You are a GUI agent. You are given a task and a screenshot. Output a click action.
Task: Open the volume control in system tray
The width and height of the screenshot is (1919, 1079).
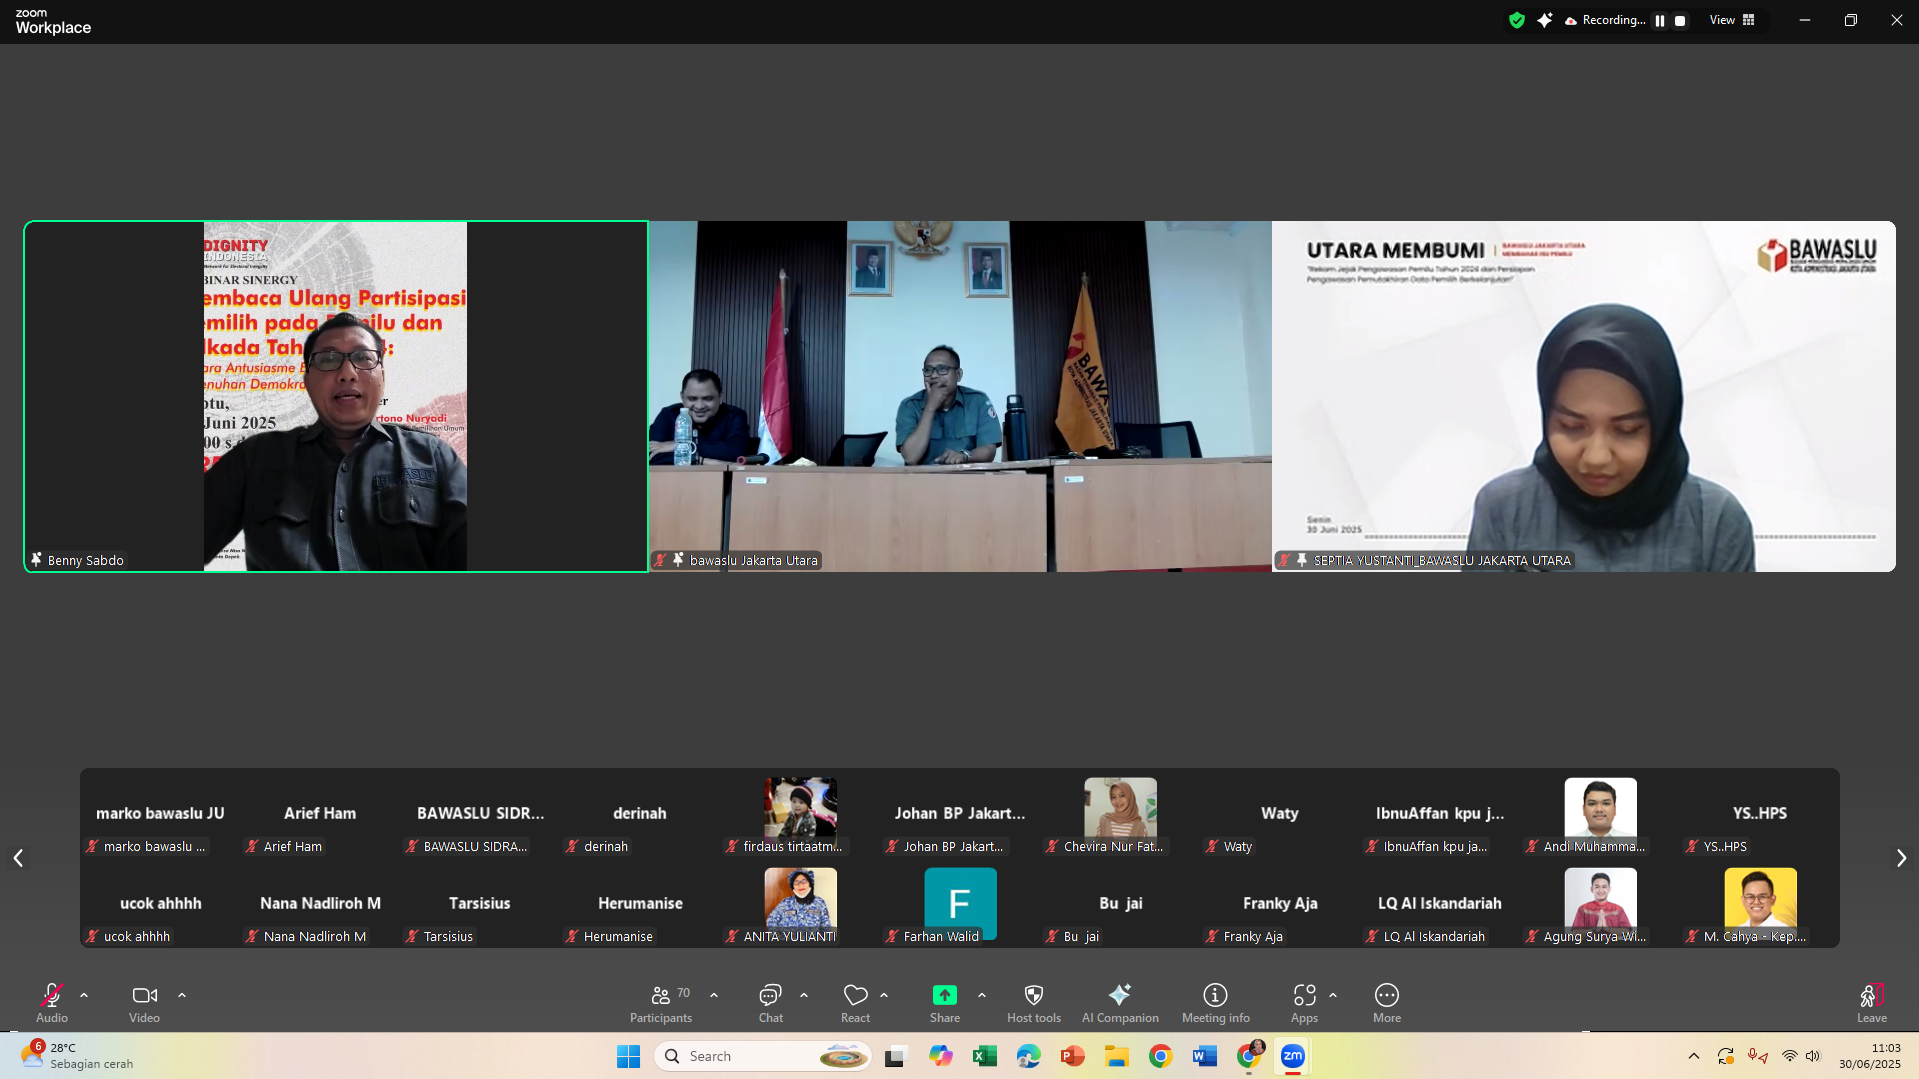coord(1813,1056)
